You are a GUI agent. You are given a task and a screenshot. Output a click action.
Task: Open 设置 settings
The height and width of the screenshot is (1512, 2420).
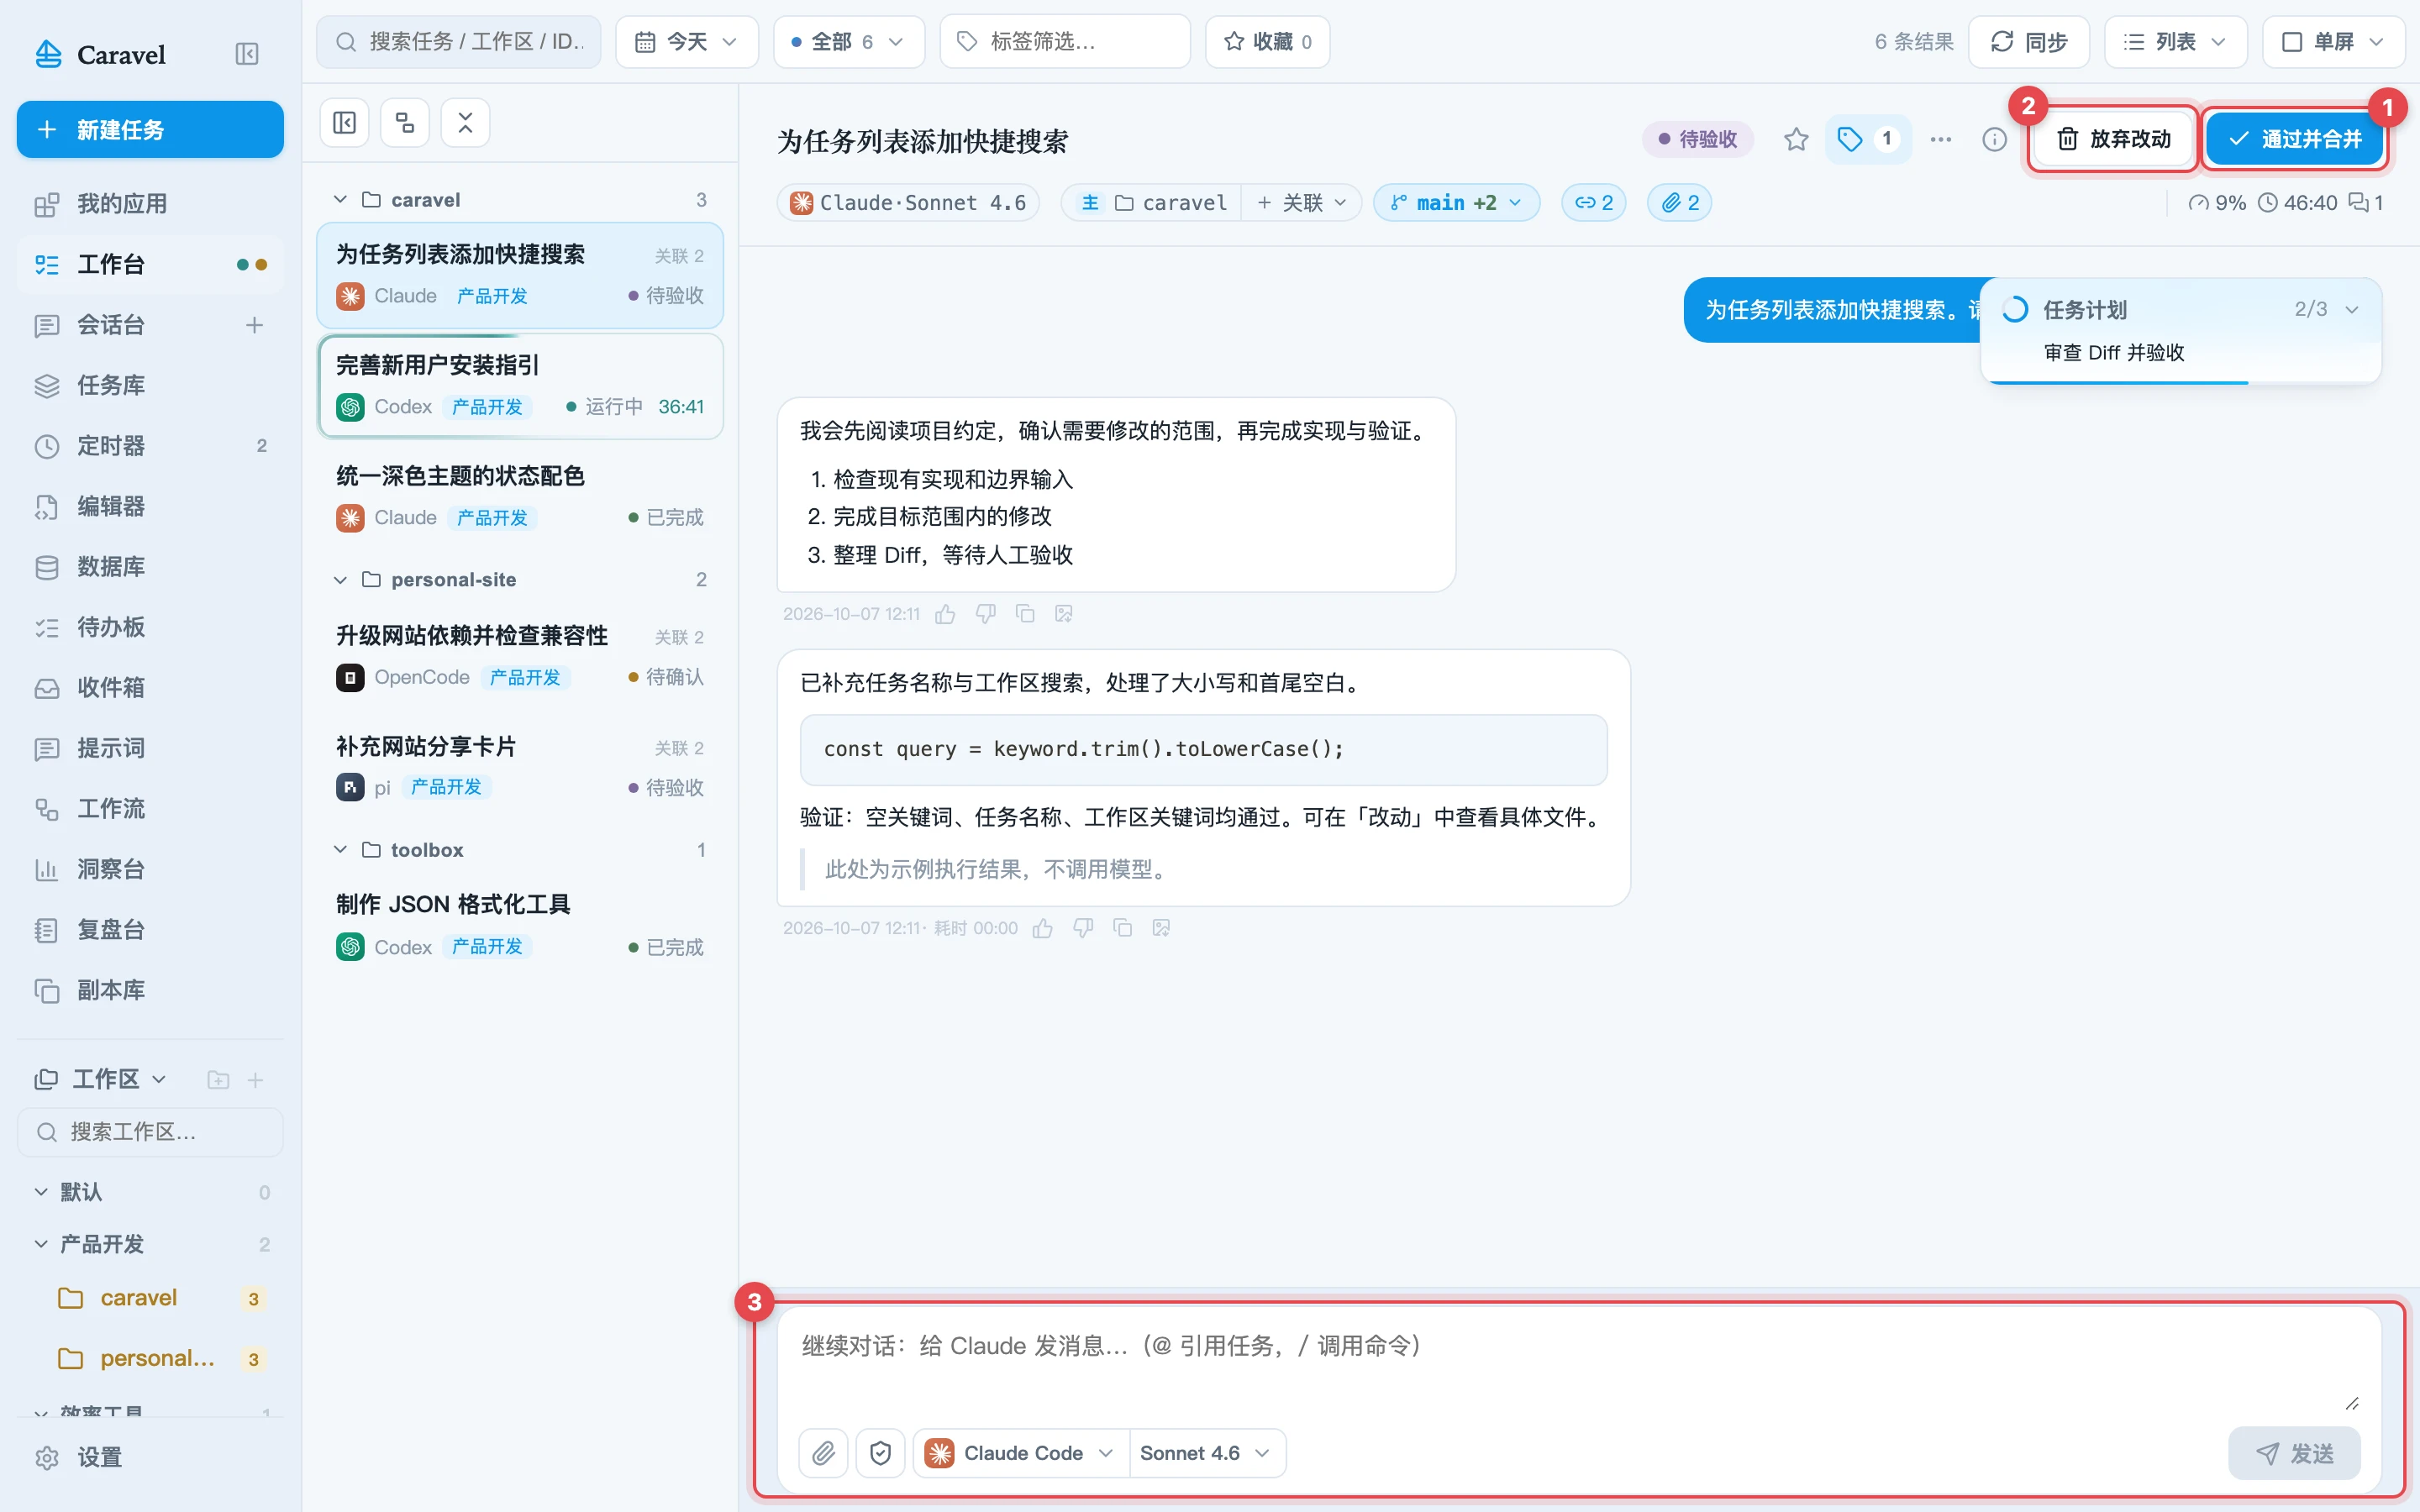click(150, 1457)
